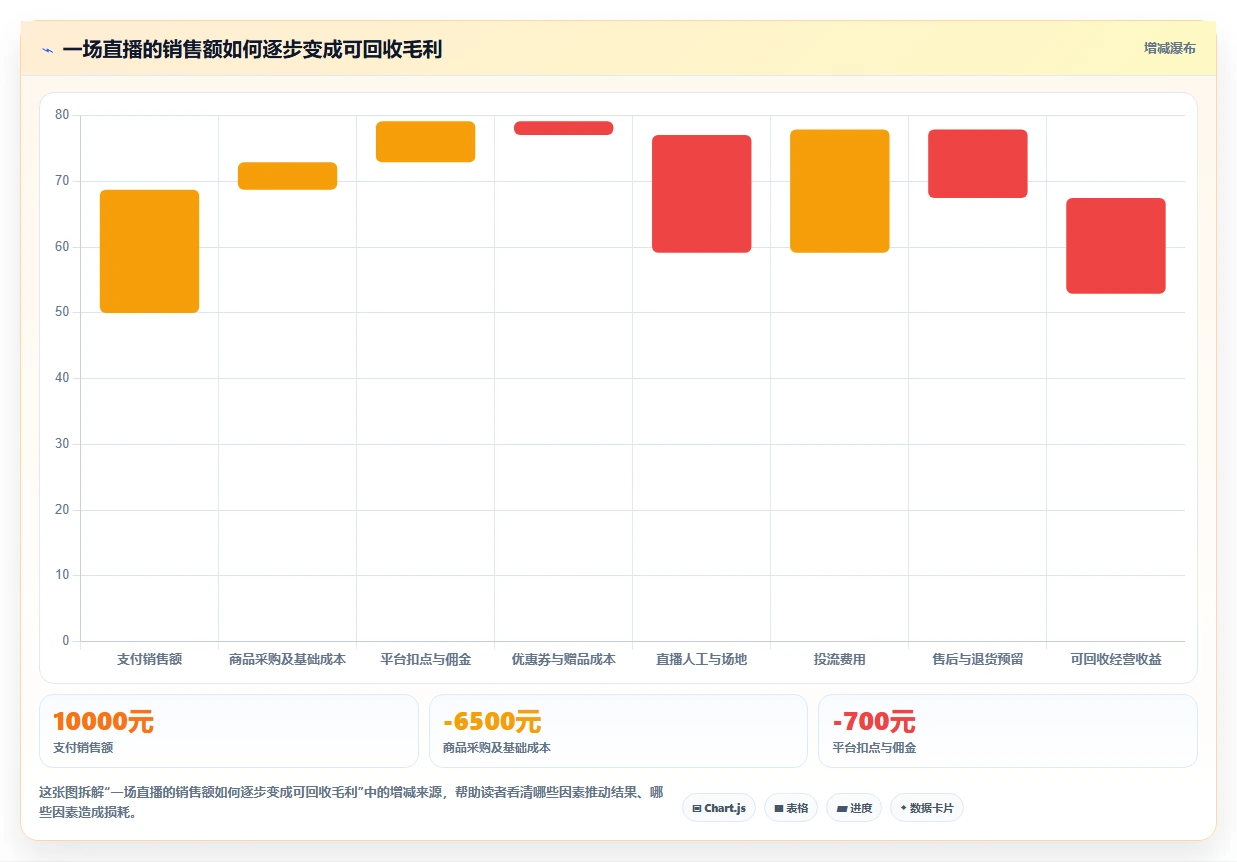
Task: Click the 增减瀑布 label in header
Action: point(1169,48)
